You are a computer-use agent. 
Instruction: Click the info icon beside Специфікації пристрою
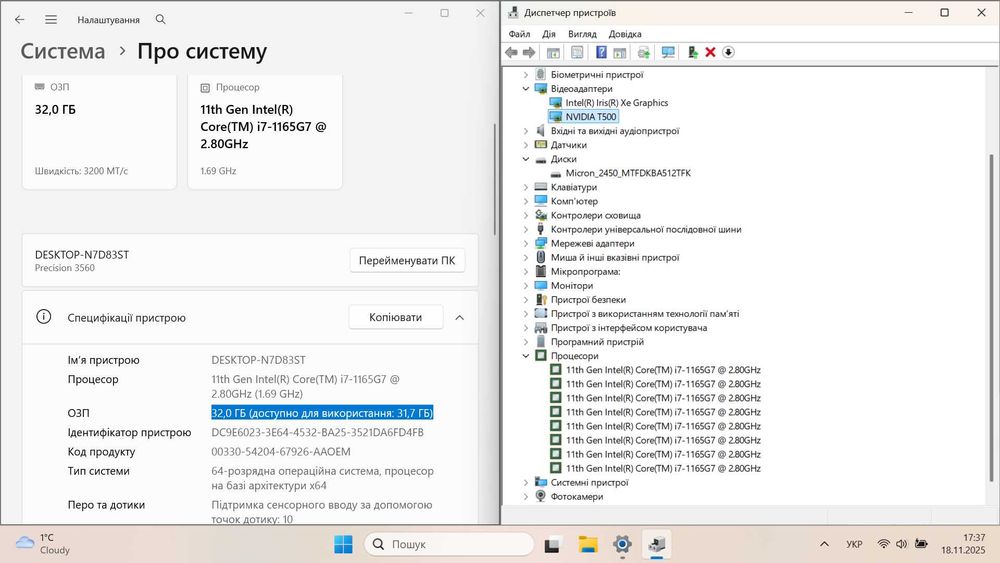[43, 316]
